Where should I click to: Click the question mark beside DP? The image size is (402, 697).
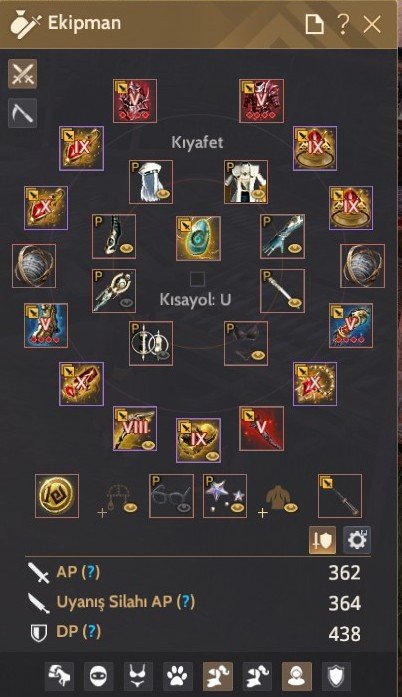(x=92, y=632)
